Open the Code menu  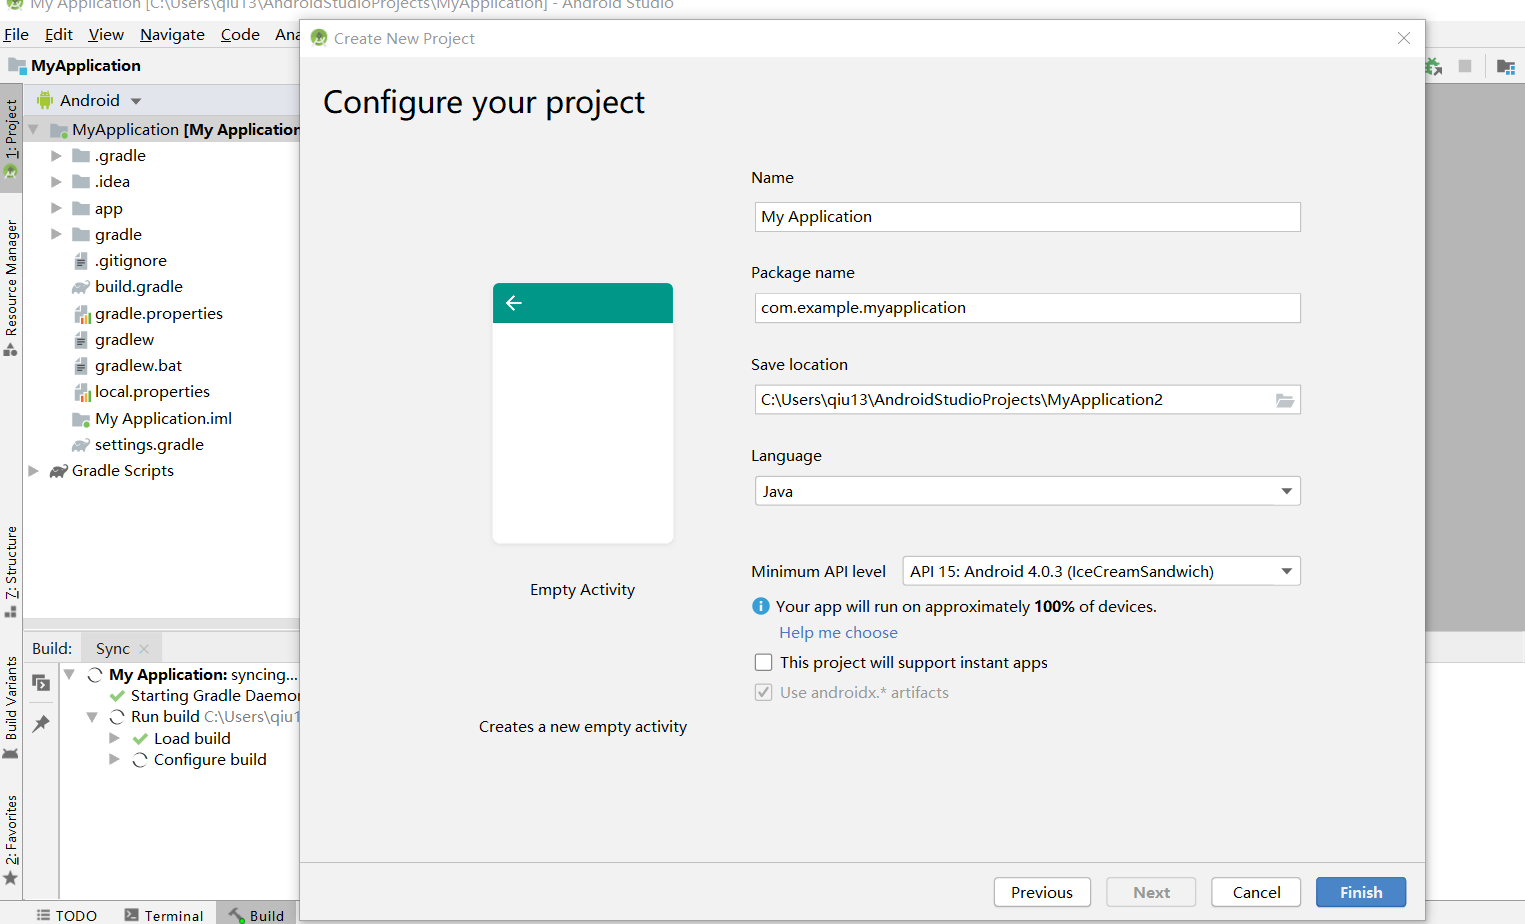click(x=240, y=35)
